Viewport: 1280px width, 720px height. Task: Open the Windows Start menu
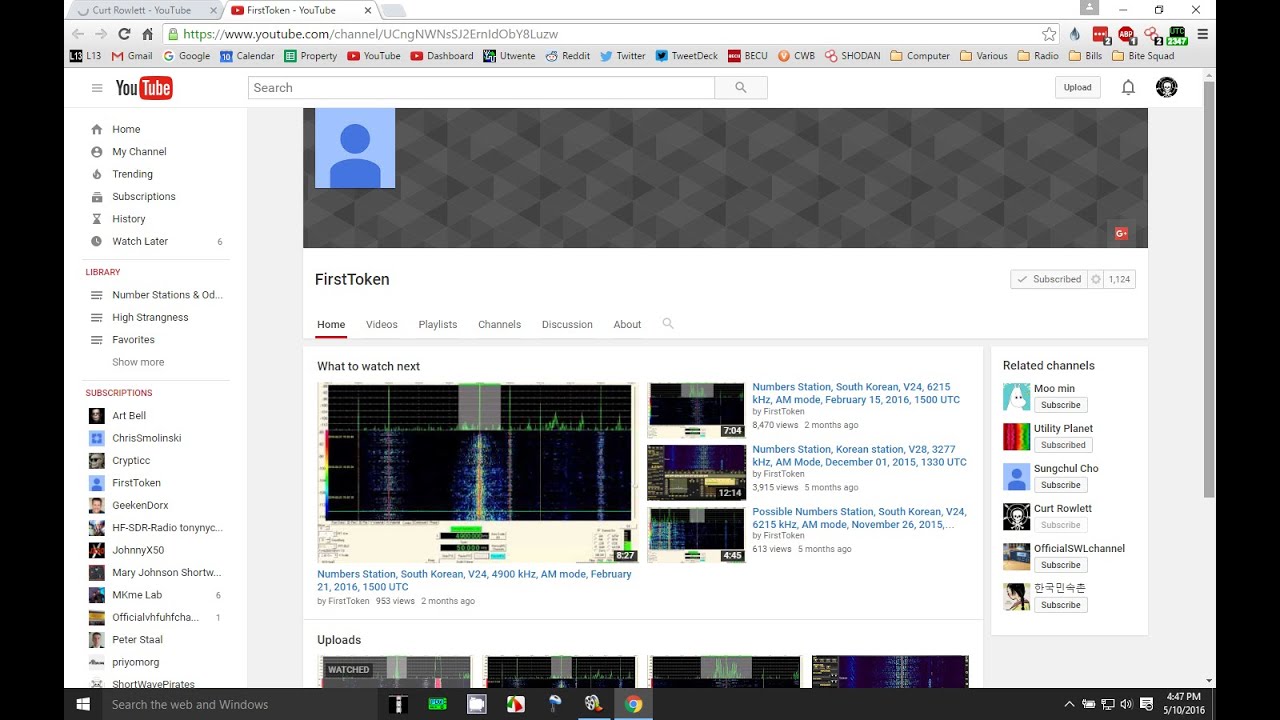[83, 704]
